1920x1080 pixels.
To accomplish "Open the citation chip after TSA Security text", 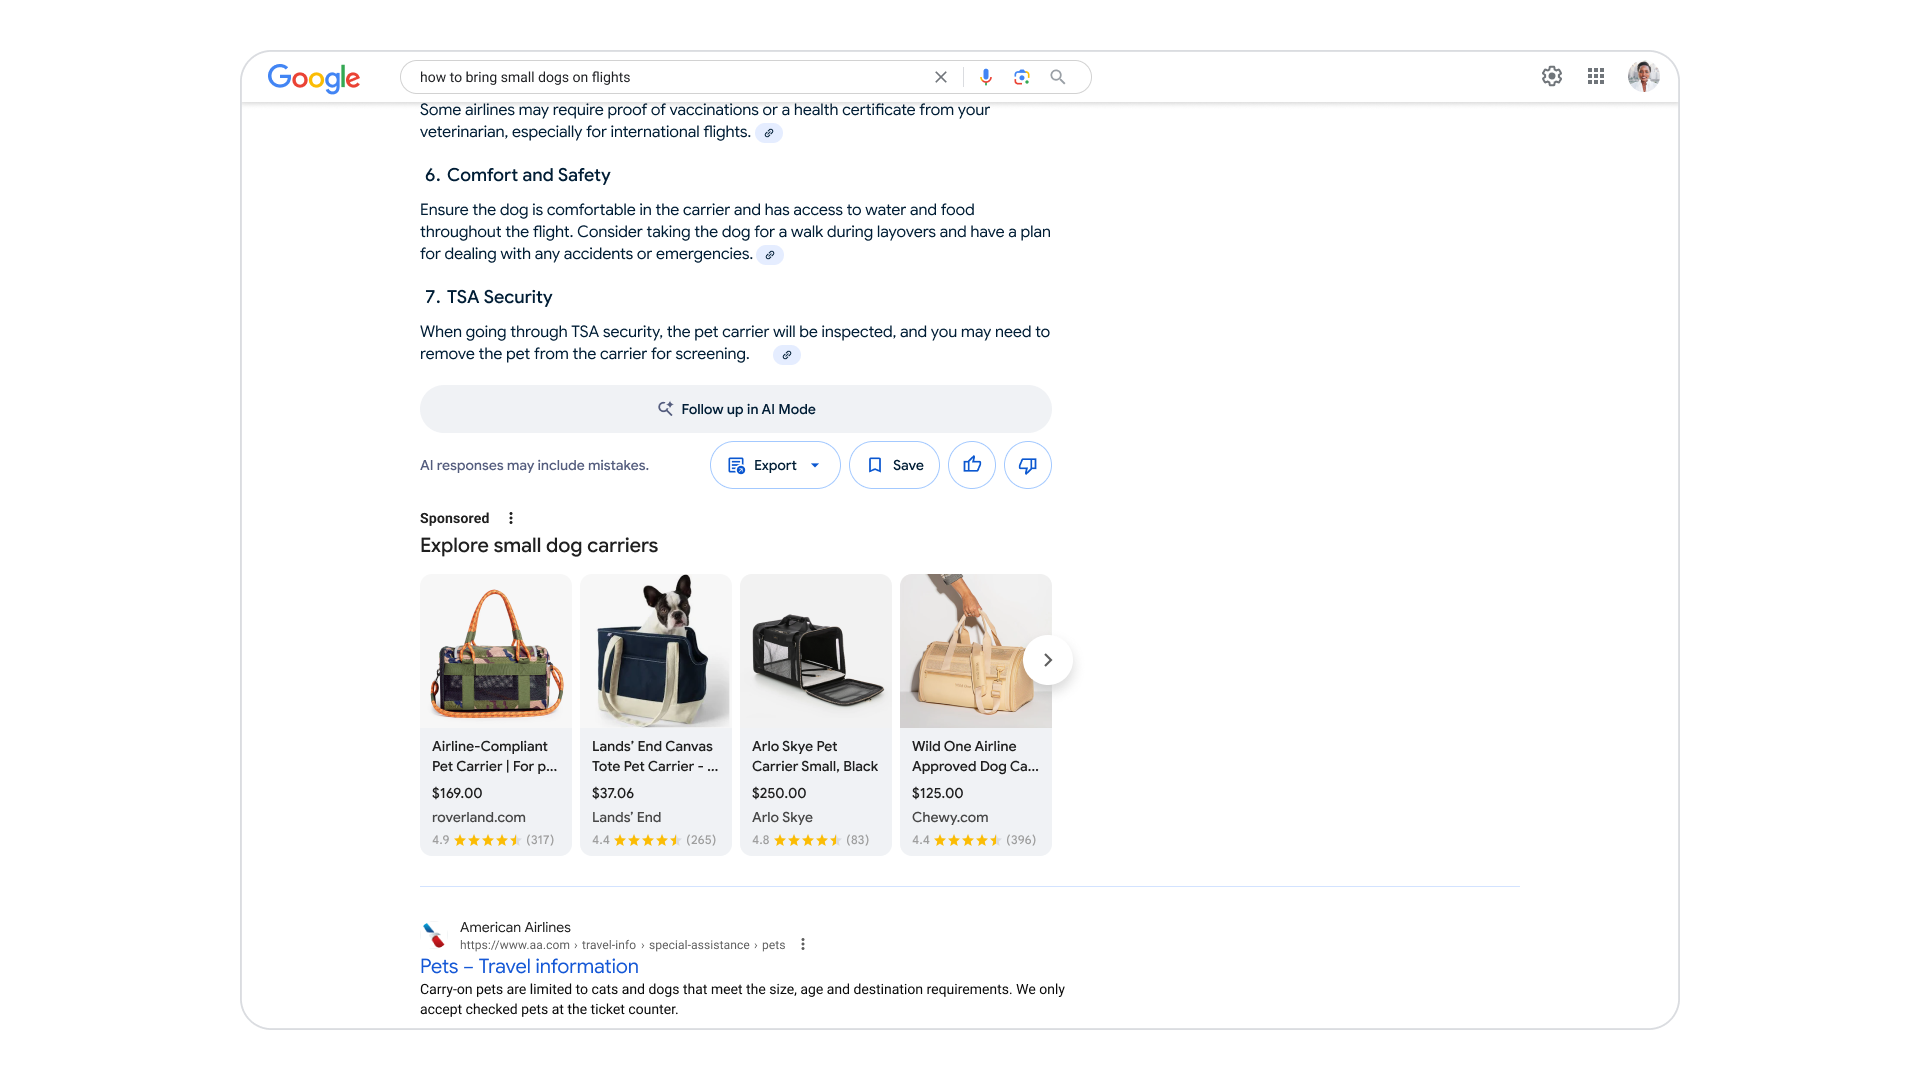I will pyautogui.click(x=786, y=355).
